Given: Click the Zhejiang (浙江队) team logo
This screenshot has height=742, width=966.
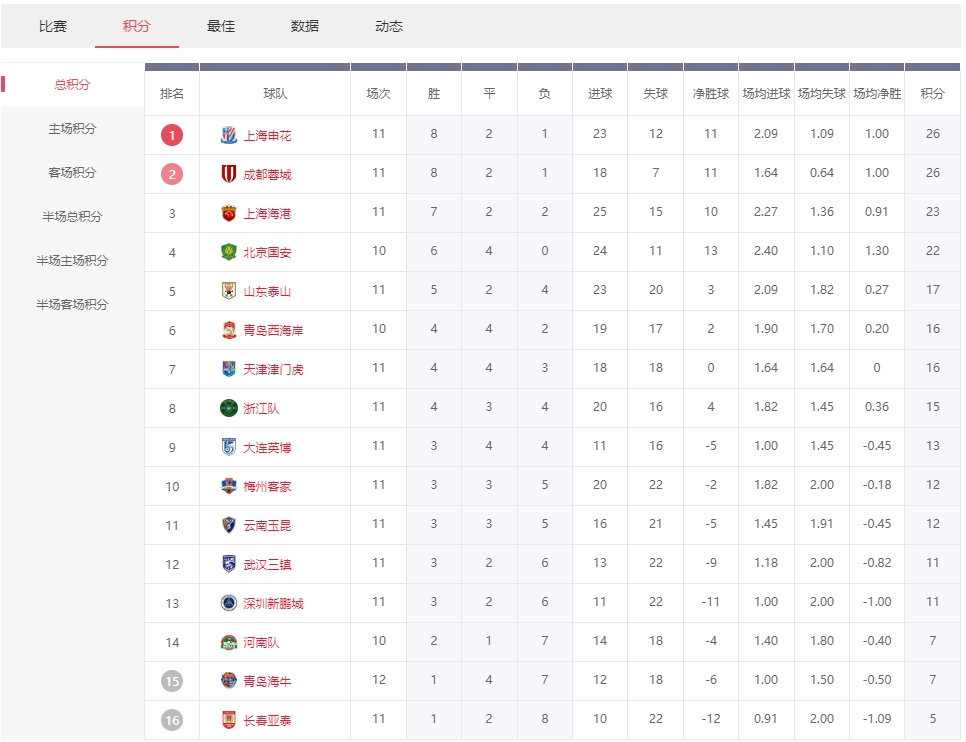Looking at the screenshot, I should coord(229,408).
